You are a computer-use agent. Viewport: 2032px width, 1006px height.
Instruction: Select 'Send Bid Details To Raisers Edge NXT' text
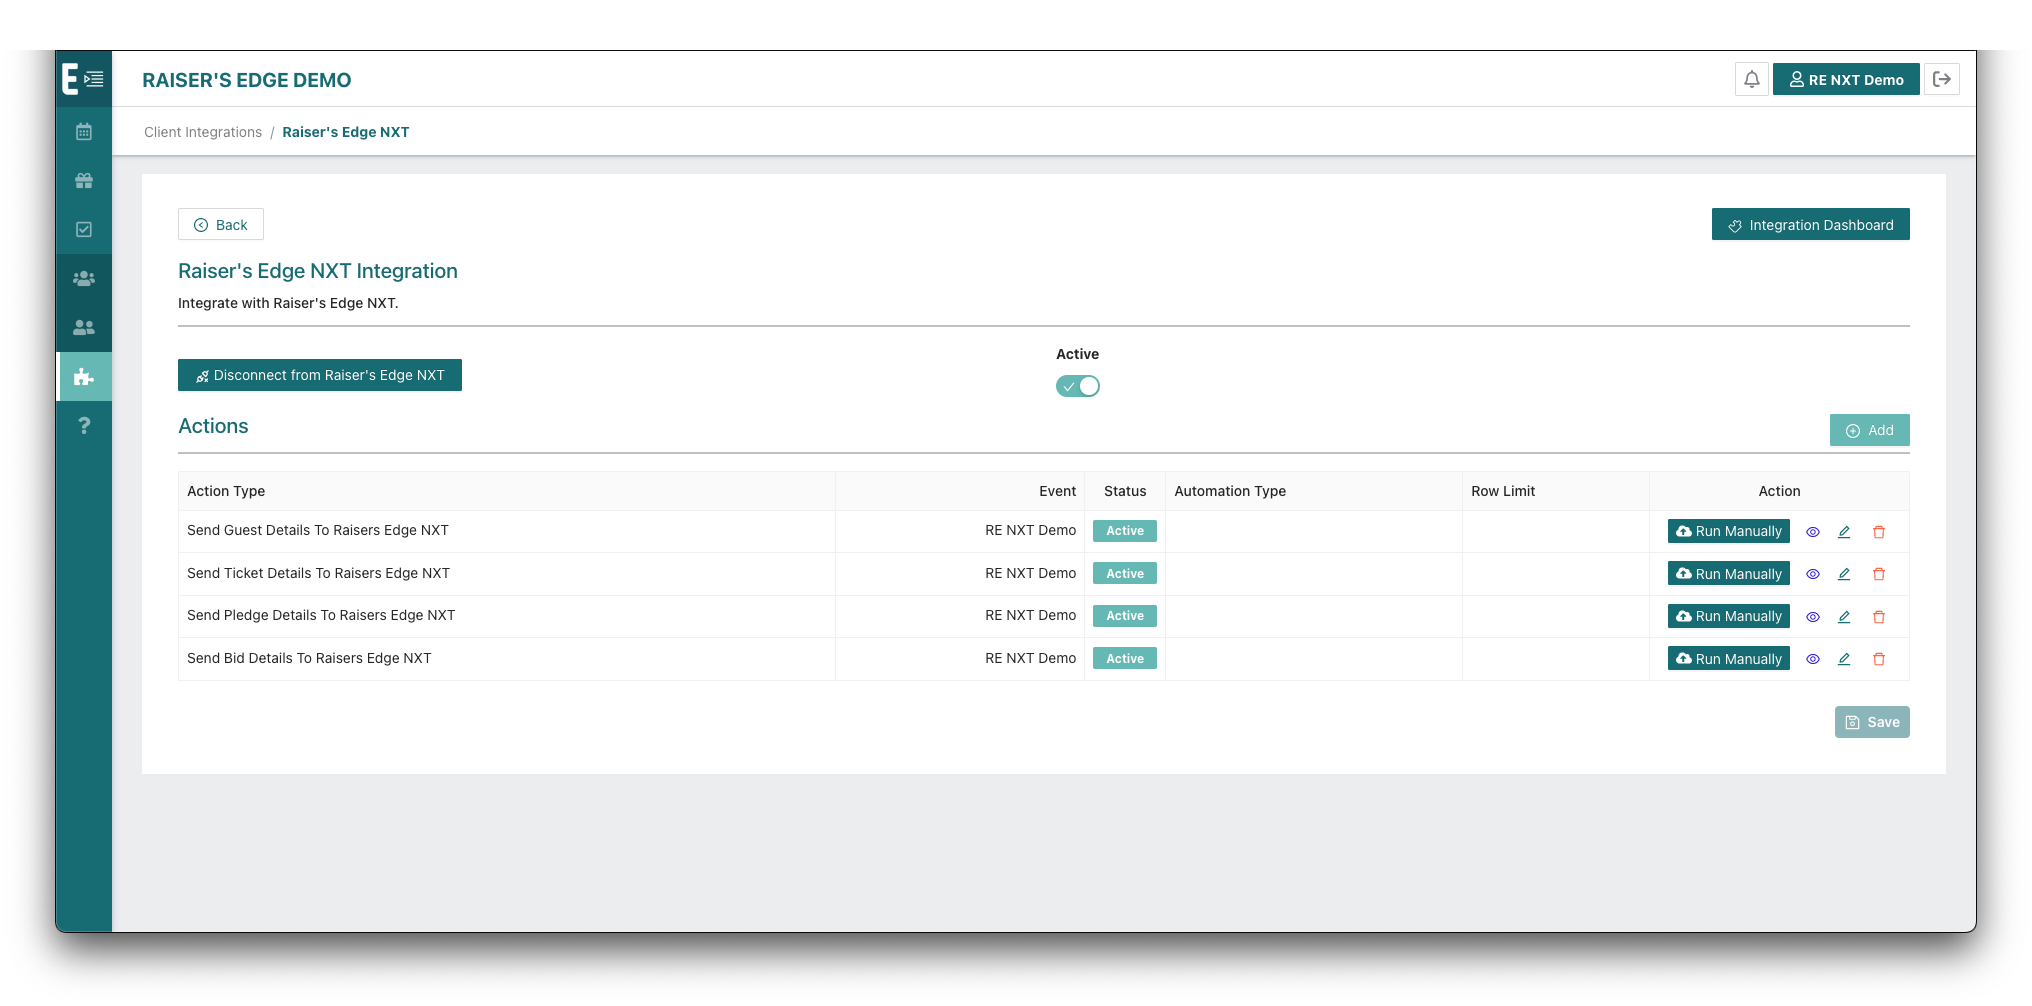click(x=309, y=658)
